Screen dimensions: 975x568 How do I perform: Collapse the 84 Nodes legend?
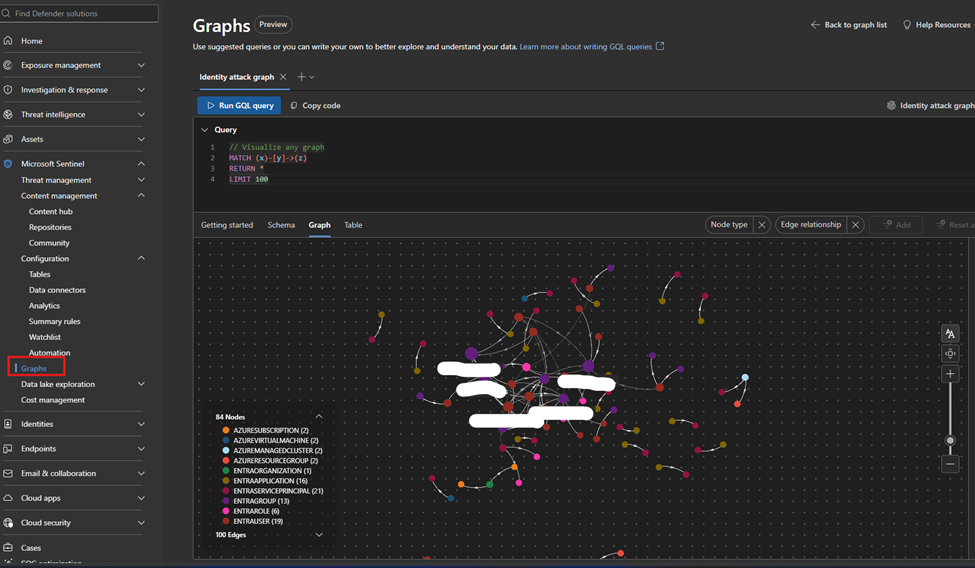click(x=319, y=416)
